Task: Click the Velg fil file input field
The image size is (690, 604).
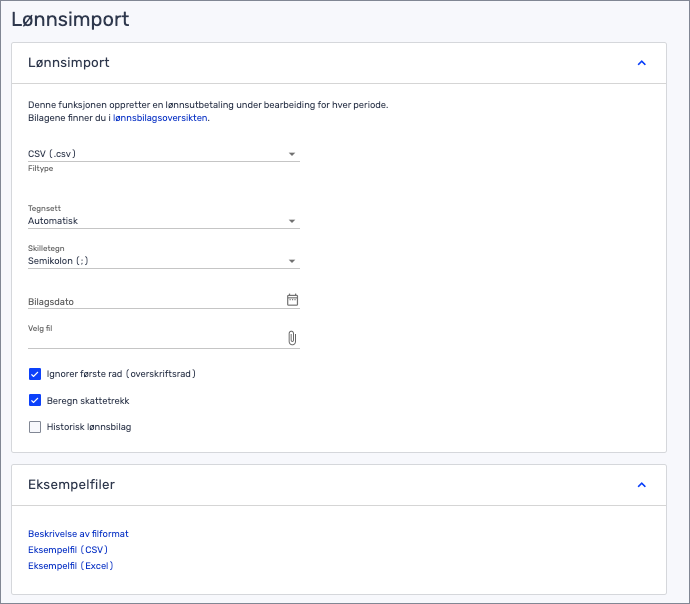Action: 150,339
